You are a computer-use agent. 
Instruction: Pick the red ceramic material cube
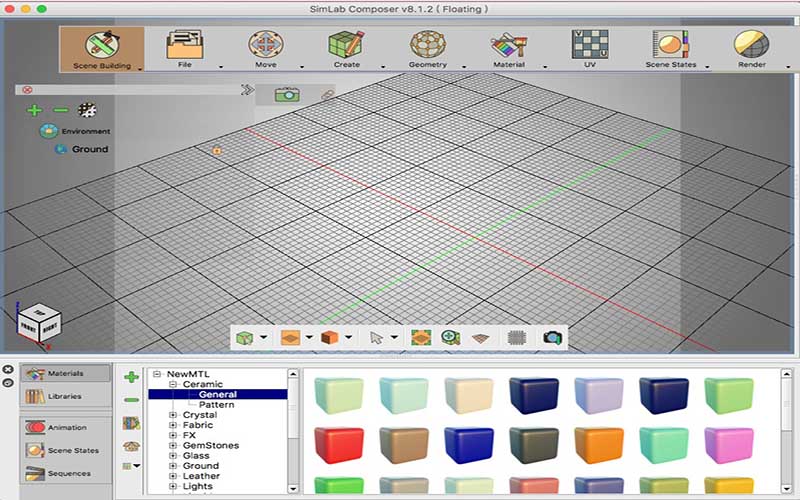point(339,445)
